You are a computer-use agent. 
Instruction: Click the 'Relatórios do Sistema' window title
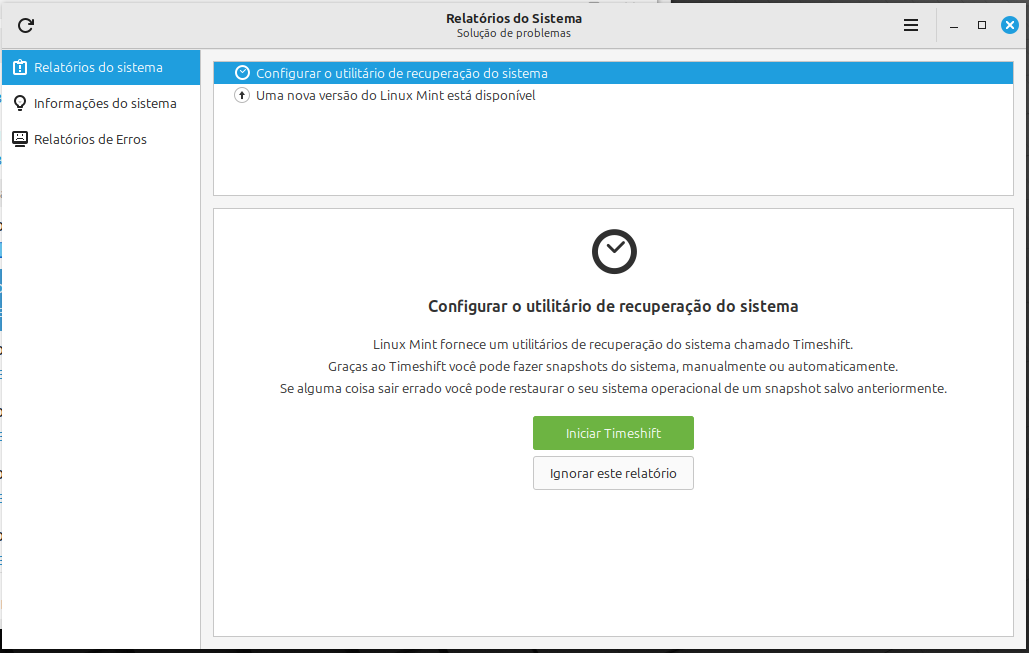514,18
